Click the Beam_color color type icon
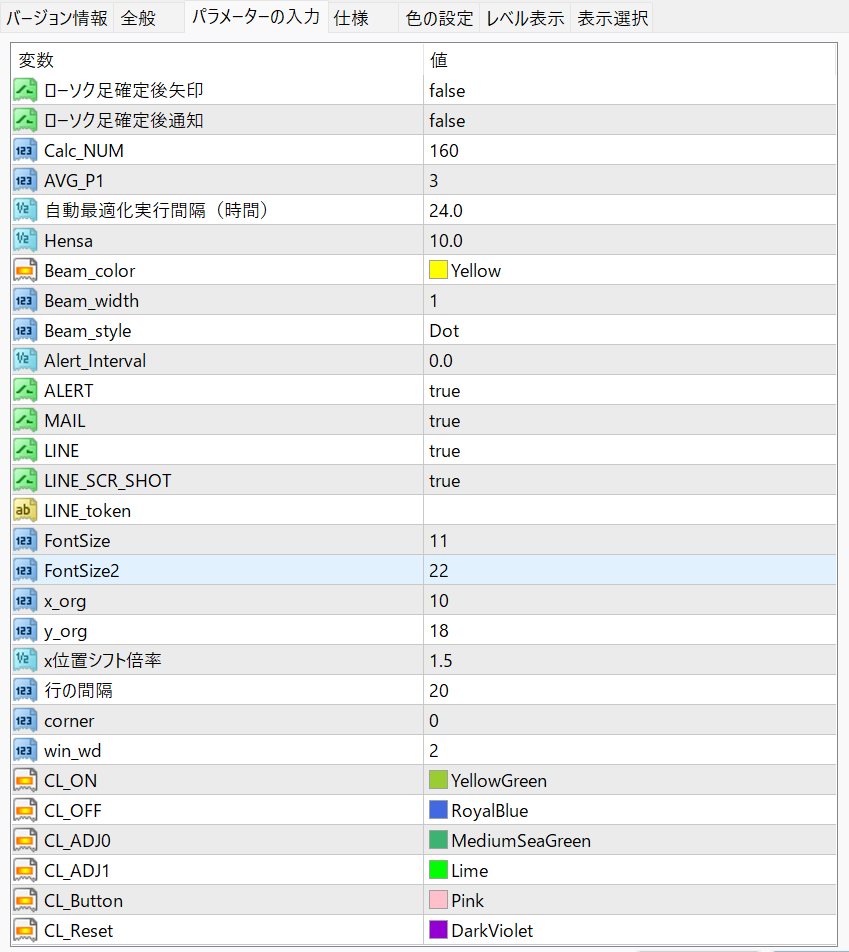 [x=25, y=271]
